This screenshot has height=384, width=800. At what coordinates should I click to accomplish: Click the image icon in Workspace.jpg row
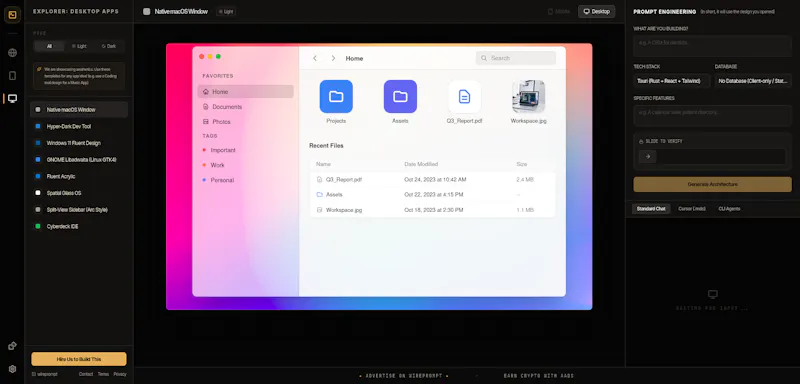coord(319,210)
